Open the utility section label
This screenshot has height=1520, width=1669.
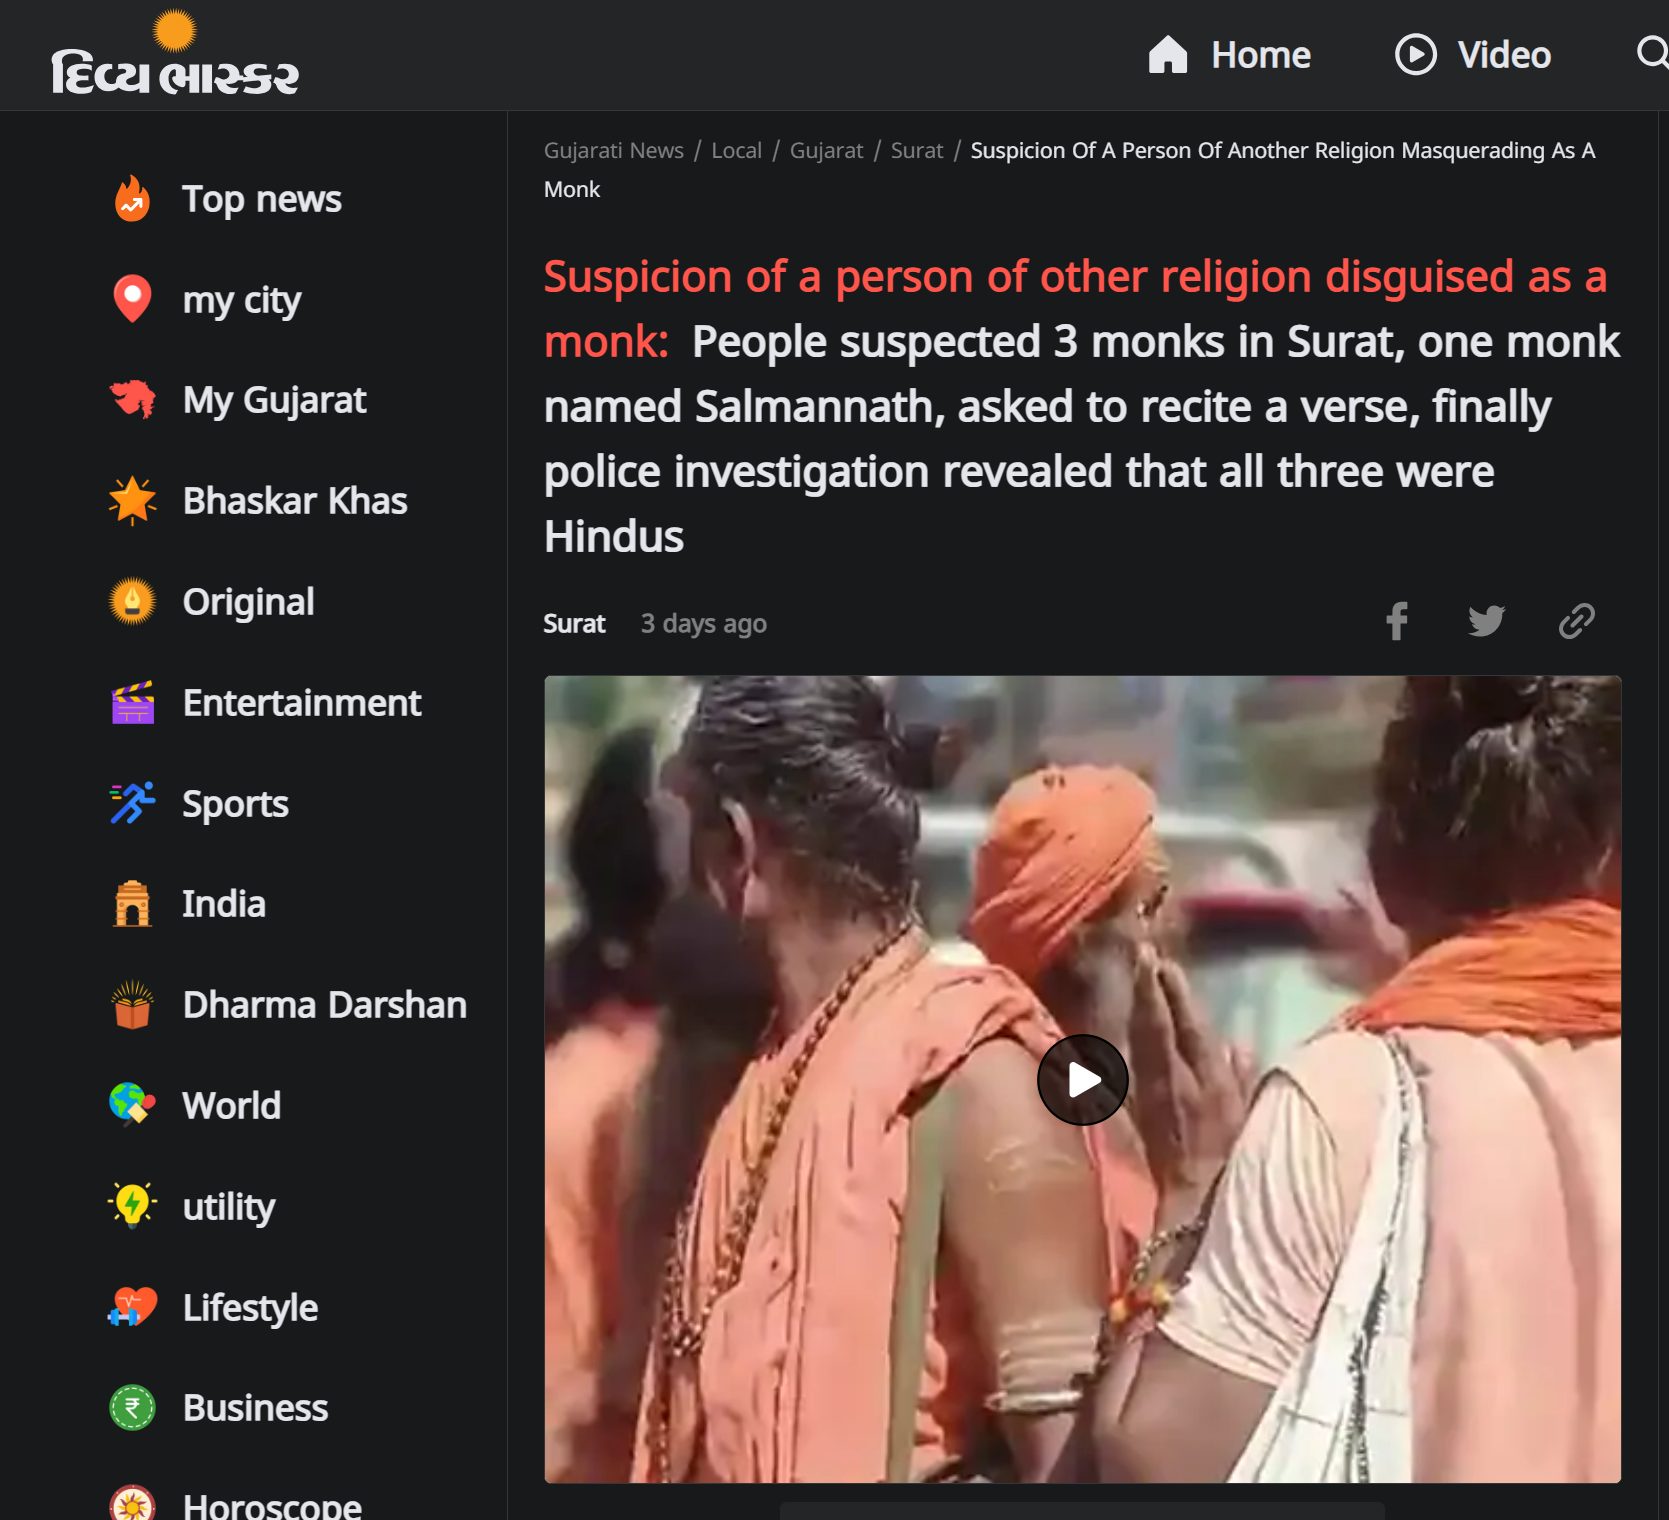click(x=228, y=1207)
